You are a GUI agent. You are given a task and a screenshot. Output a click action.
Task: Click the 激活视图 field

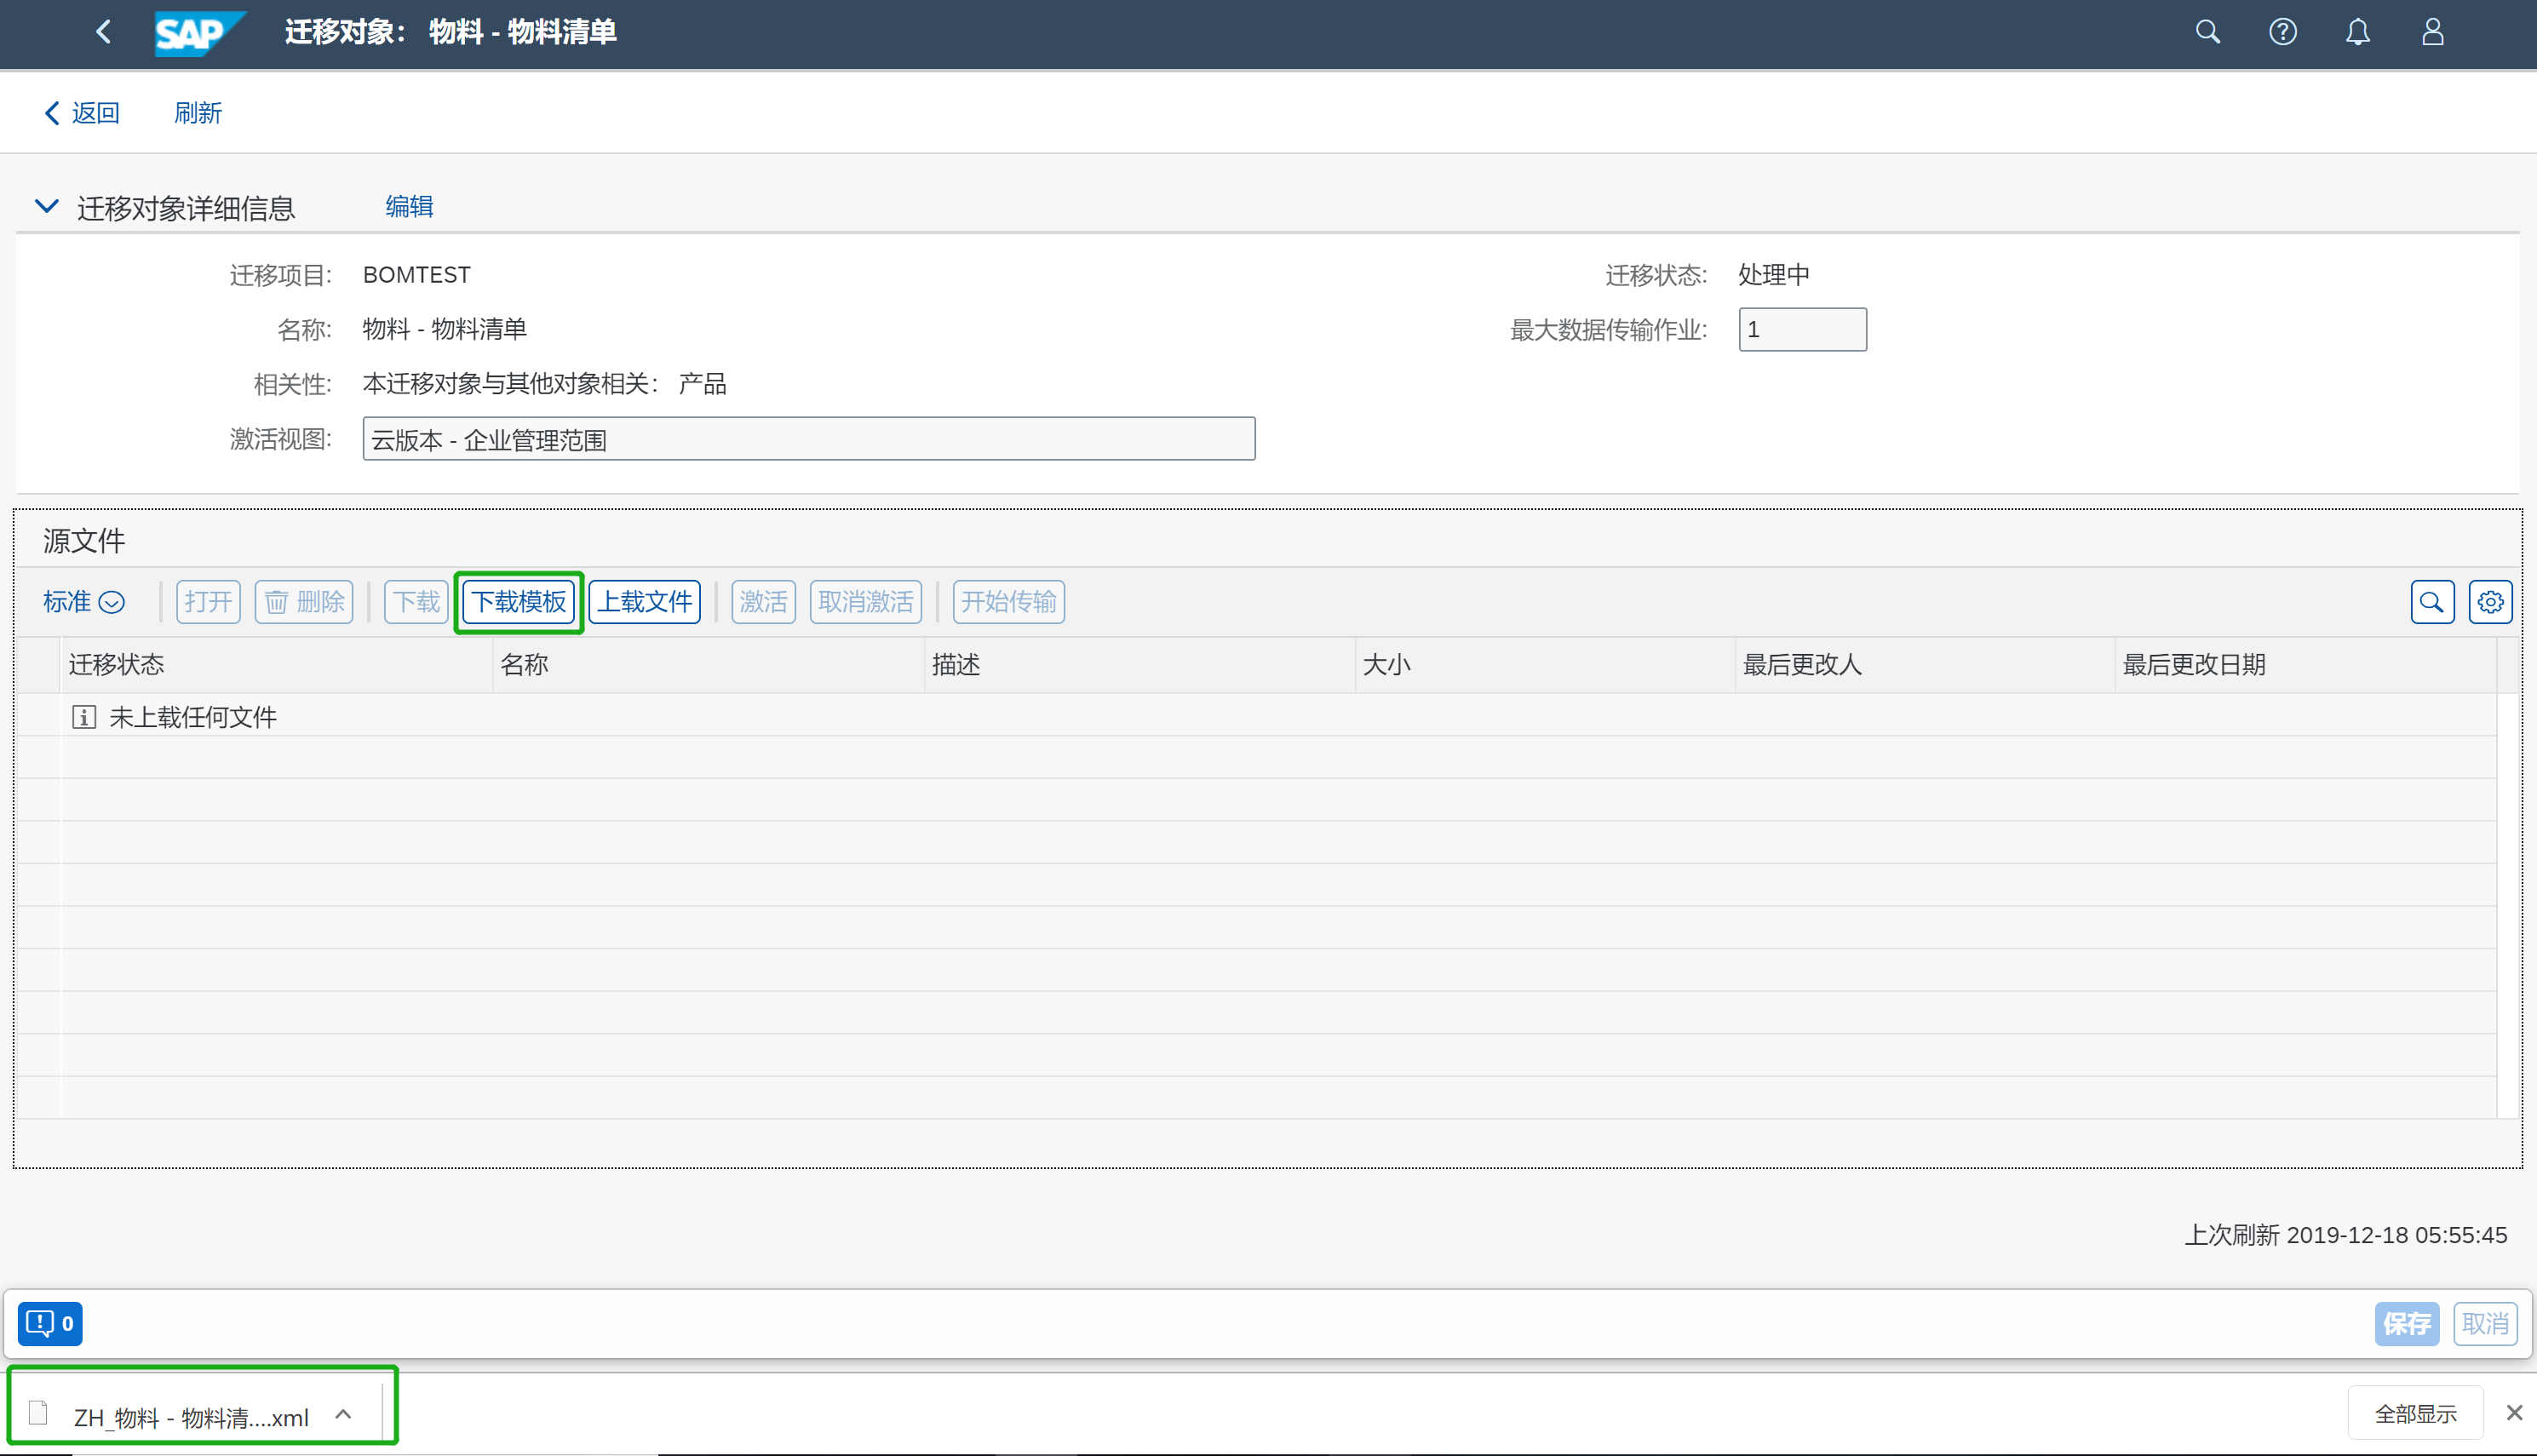click(808, 439)
